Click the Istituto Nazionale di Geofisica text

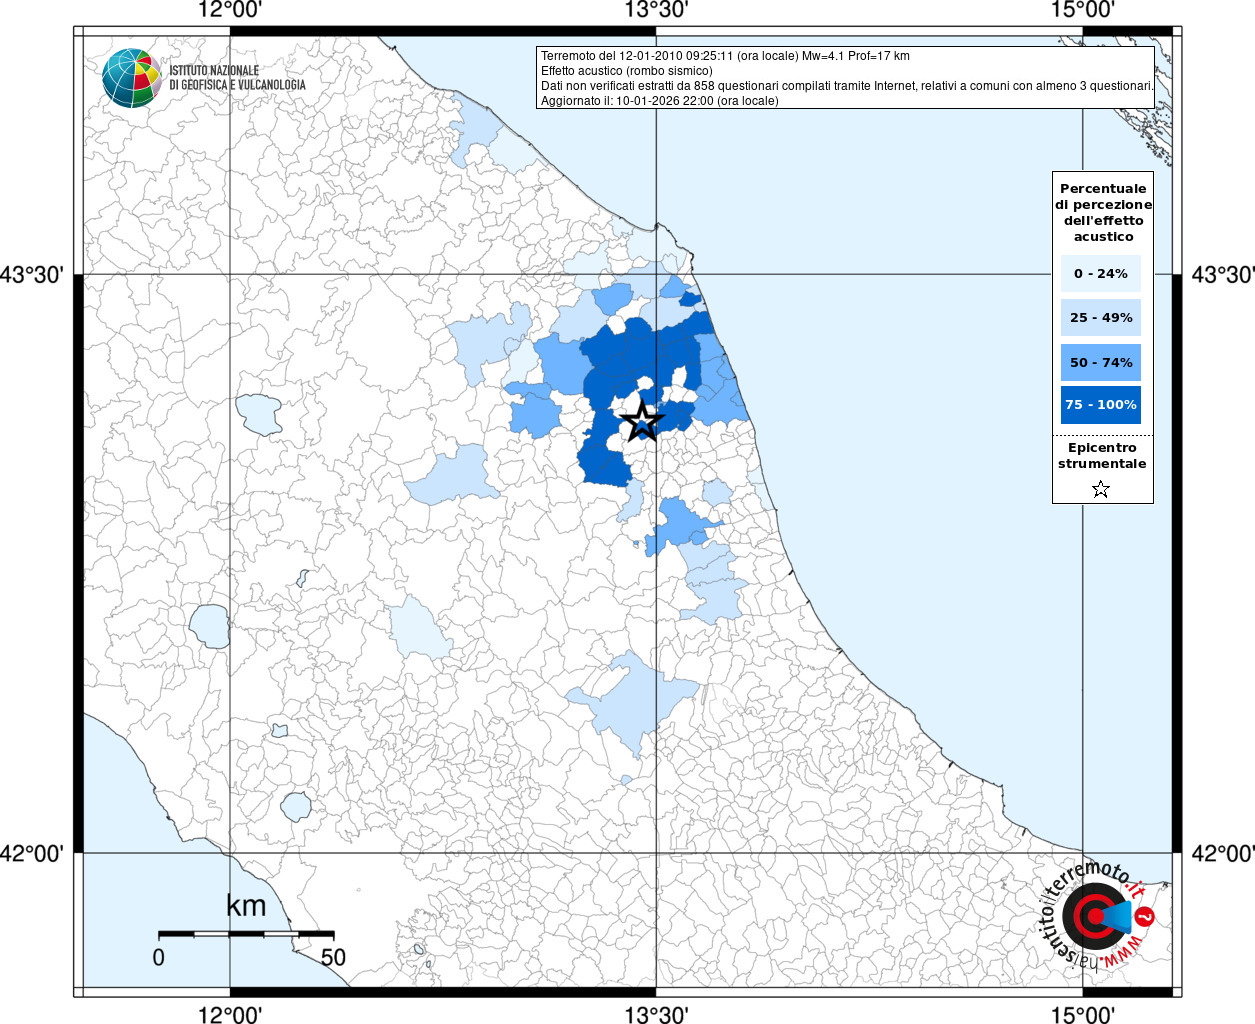(x=237, y=78)
